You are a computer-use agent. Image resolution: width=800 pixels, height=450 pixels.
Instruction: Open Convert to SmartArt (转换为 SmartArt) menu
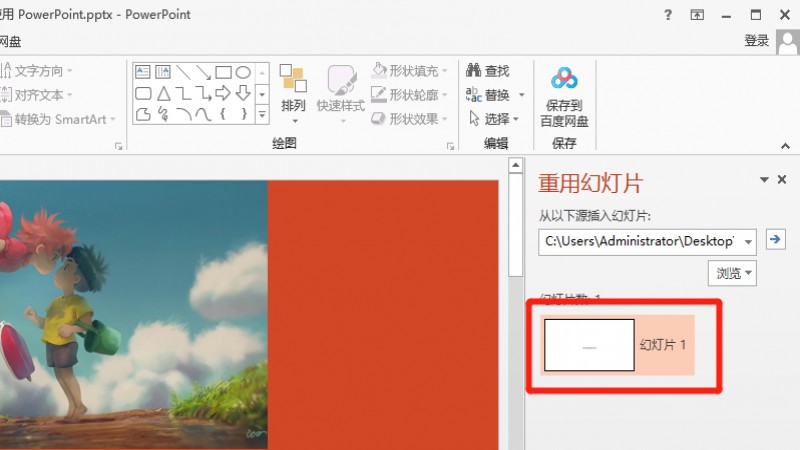[x=58, y=119]
